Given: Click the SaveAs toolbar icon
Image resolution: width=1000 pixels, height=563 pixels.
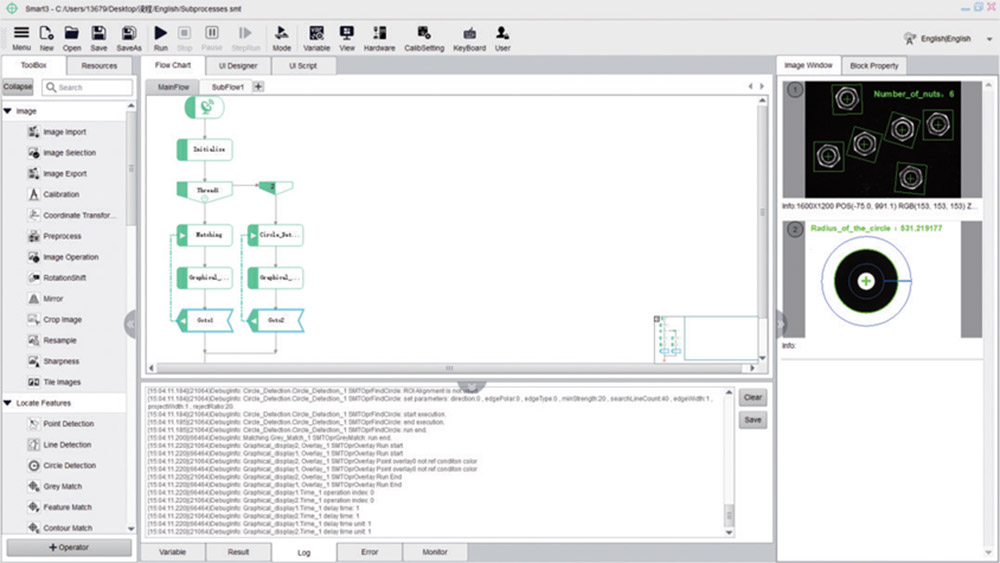Looking at the screenshot, I should click(129, 38).
